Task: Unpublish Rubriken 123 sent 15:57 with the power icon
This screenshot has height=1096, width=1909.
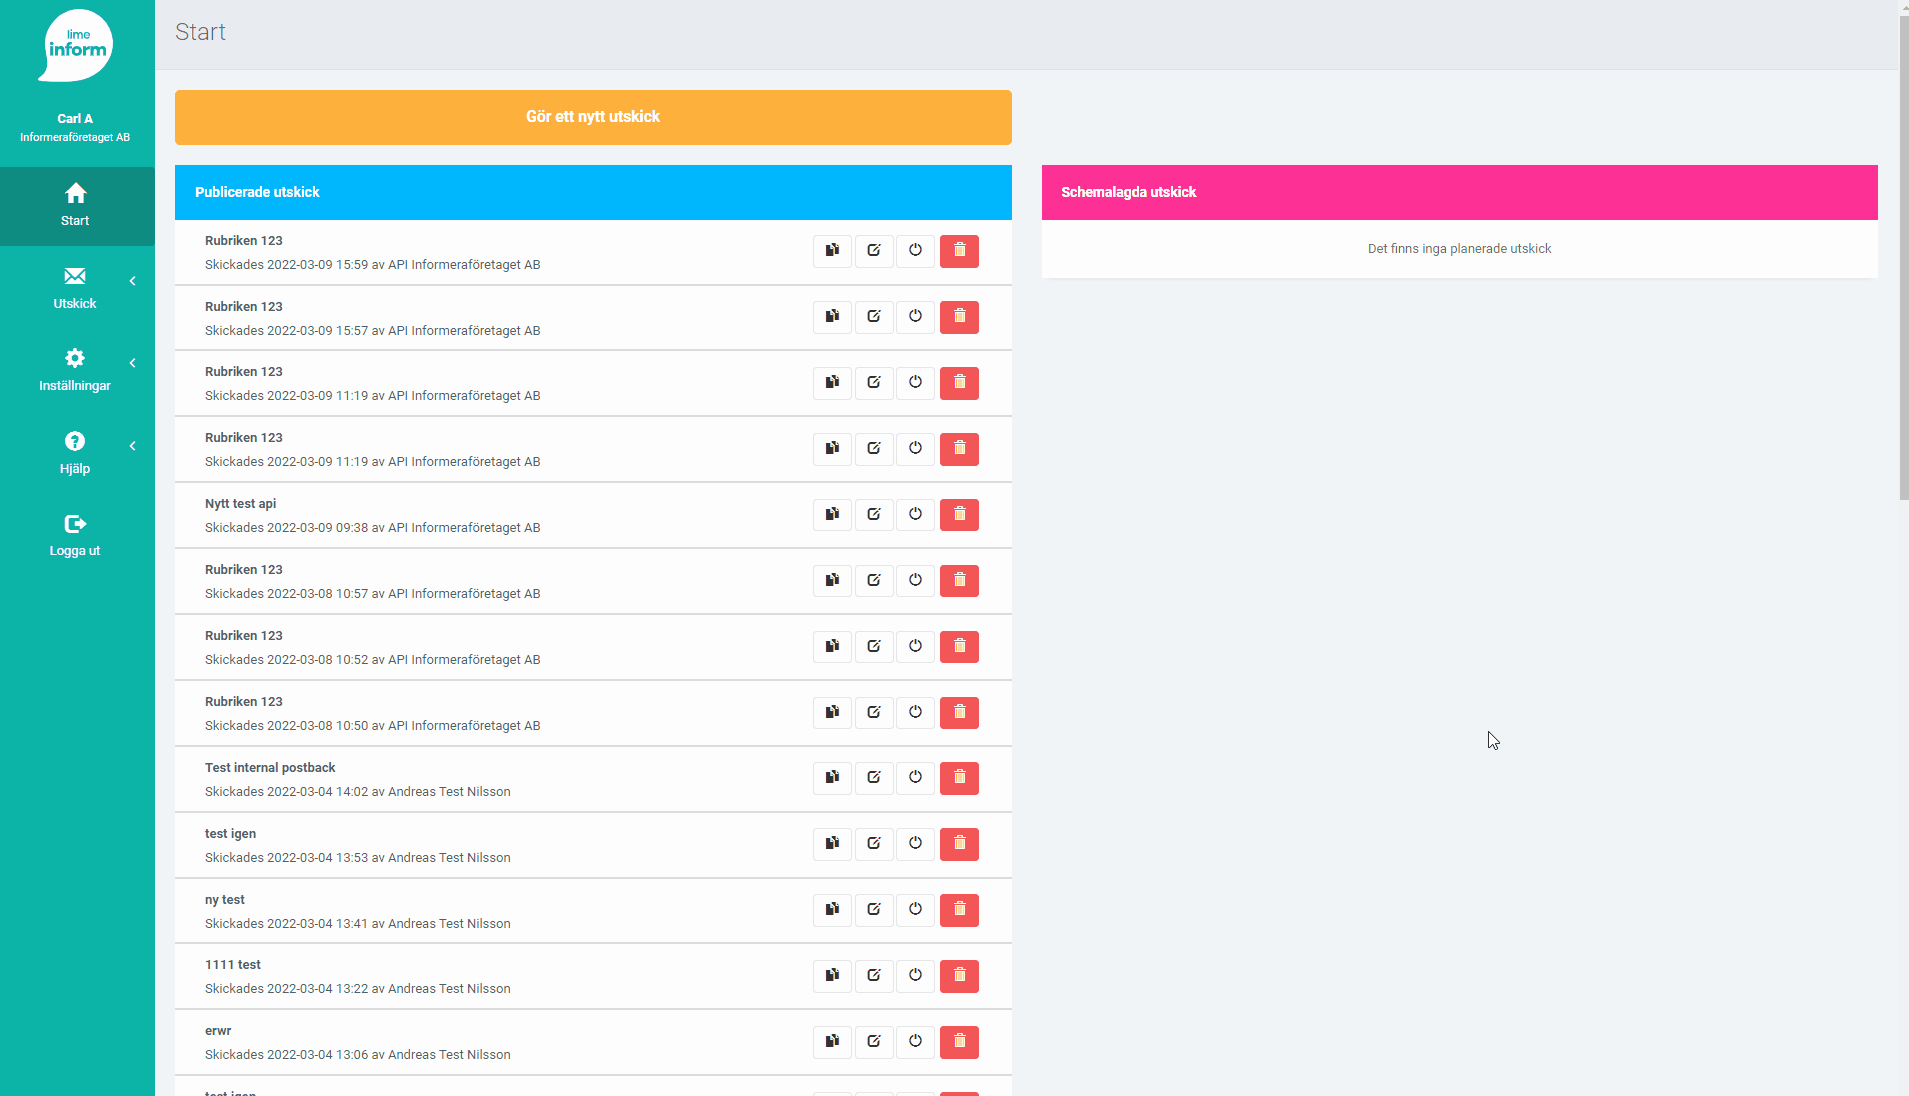Action: (x=915, y=317)
